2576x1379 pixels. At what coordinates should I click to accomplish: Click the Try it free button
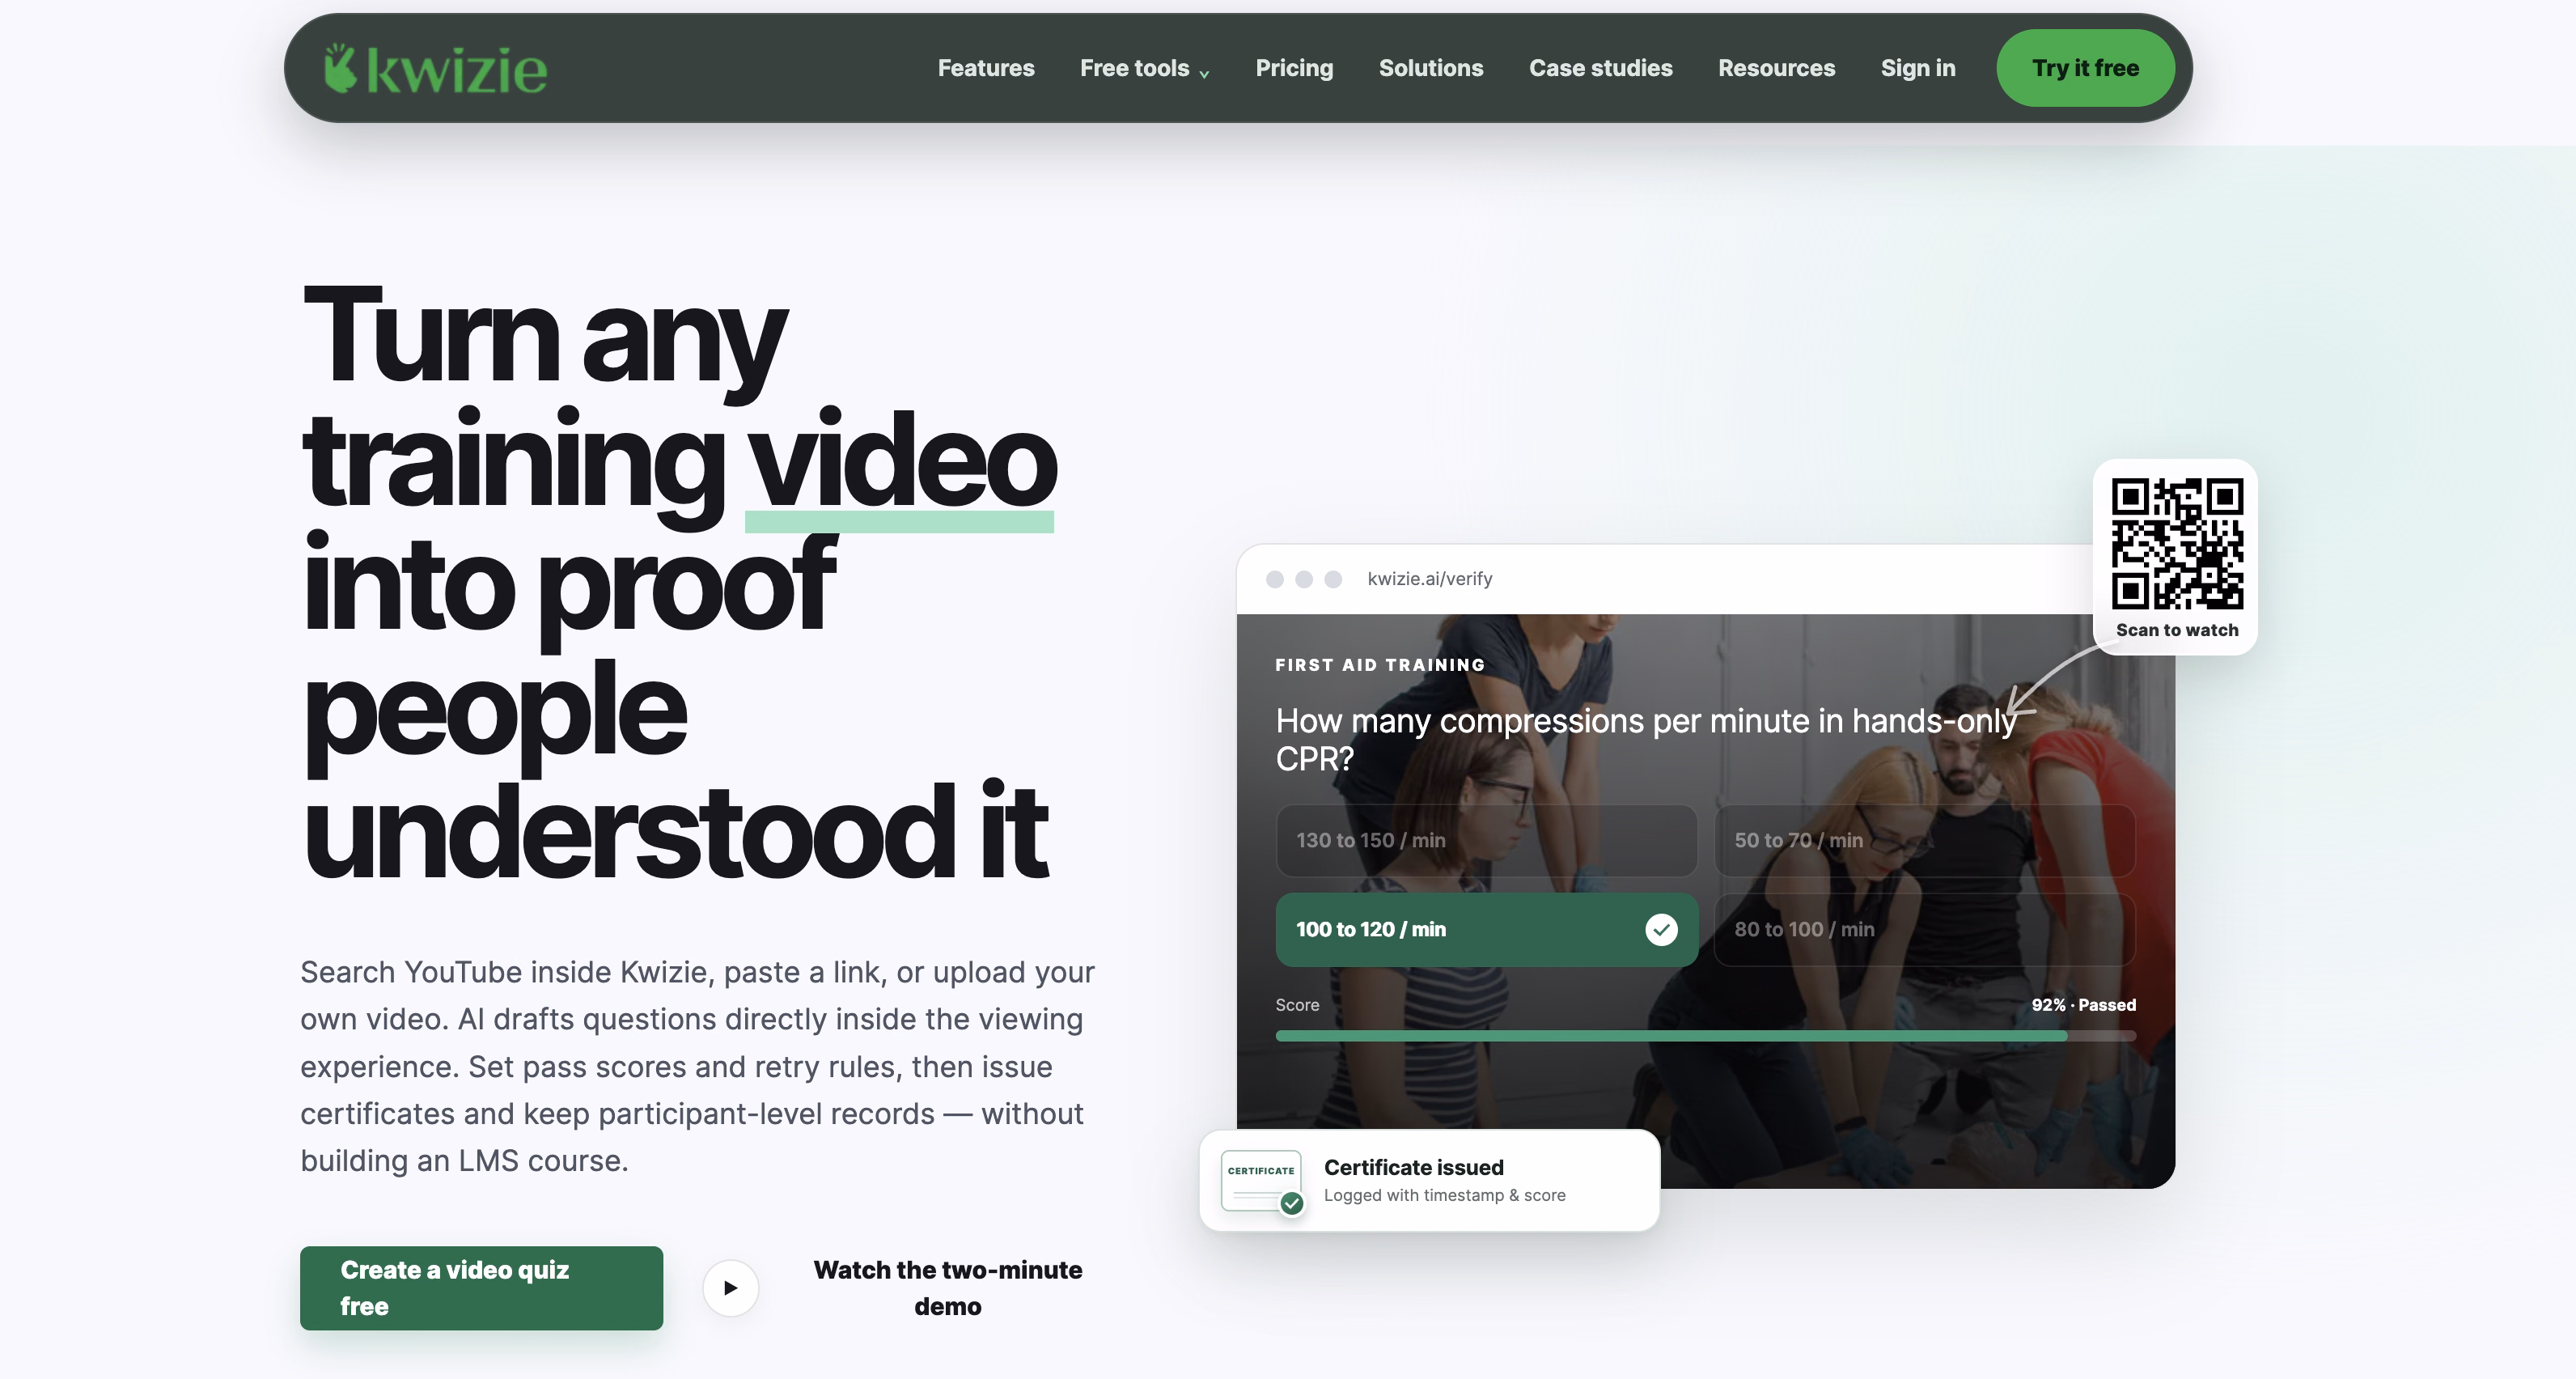[x=2085, y=68]
